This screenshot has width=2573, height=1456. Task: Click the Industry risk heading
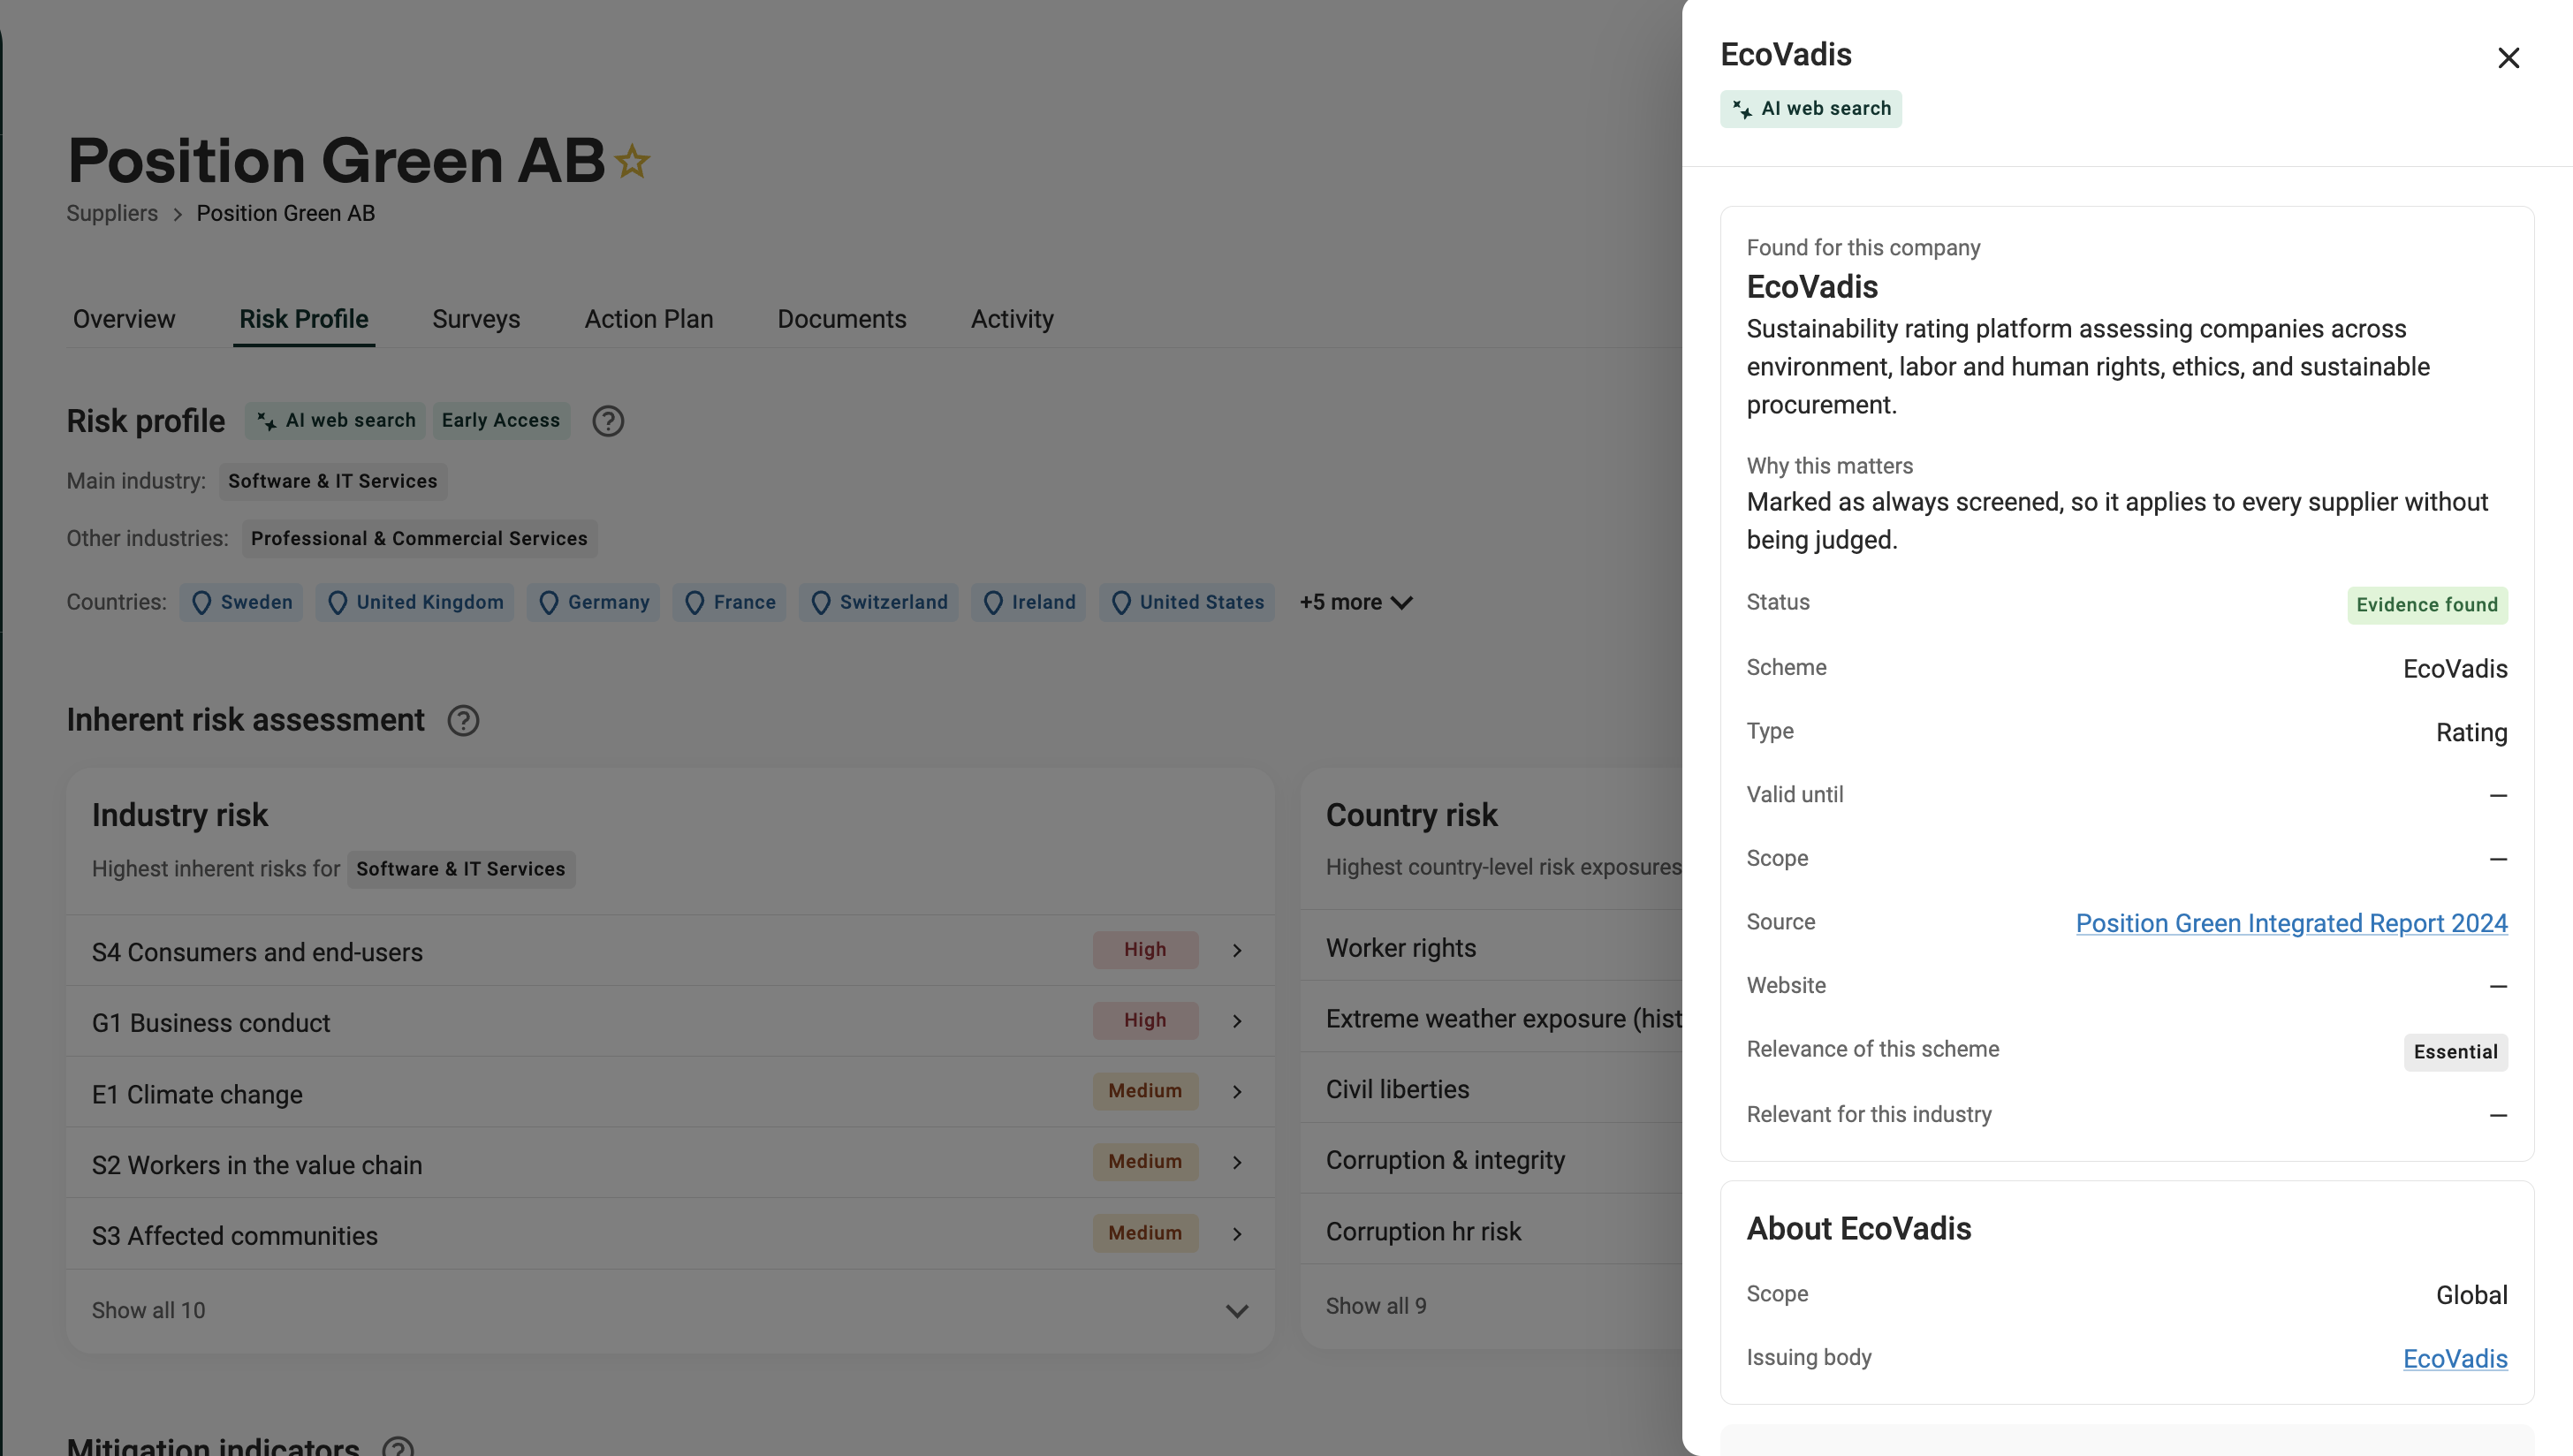point(180,816)
